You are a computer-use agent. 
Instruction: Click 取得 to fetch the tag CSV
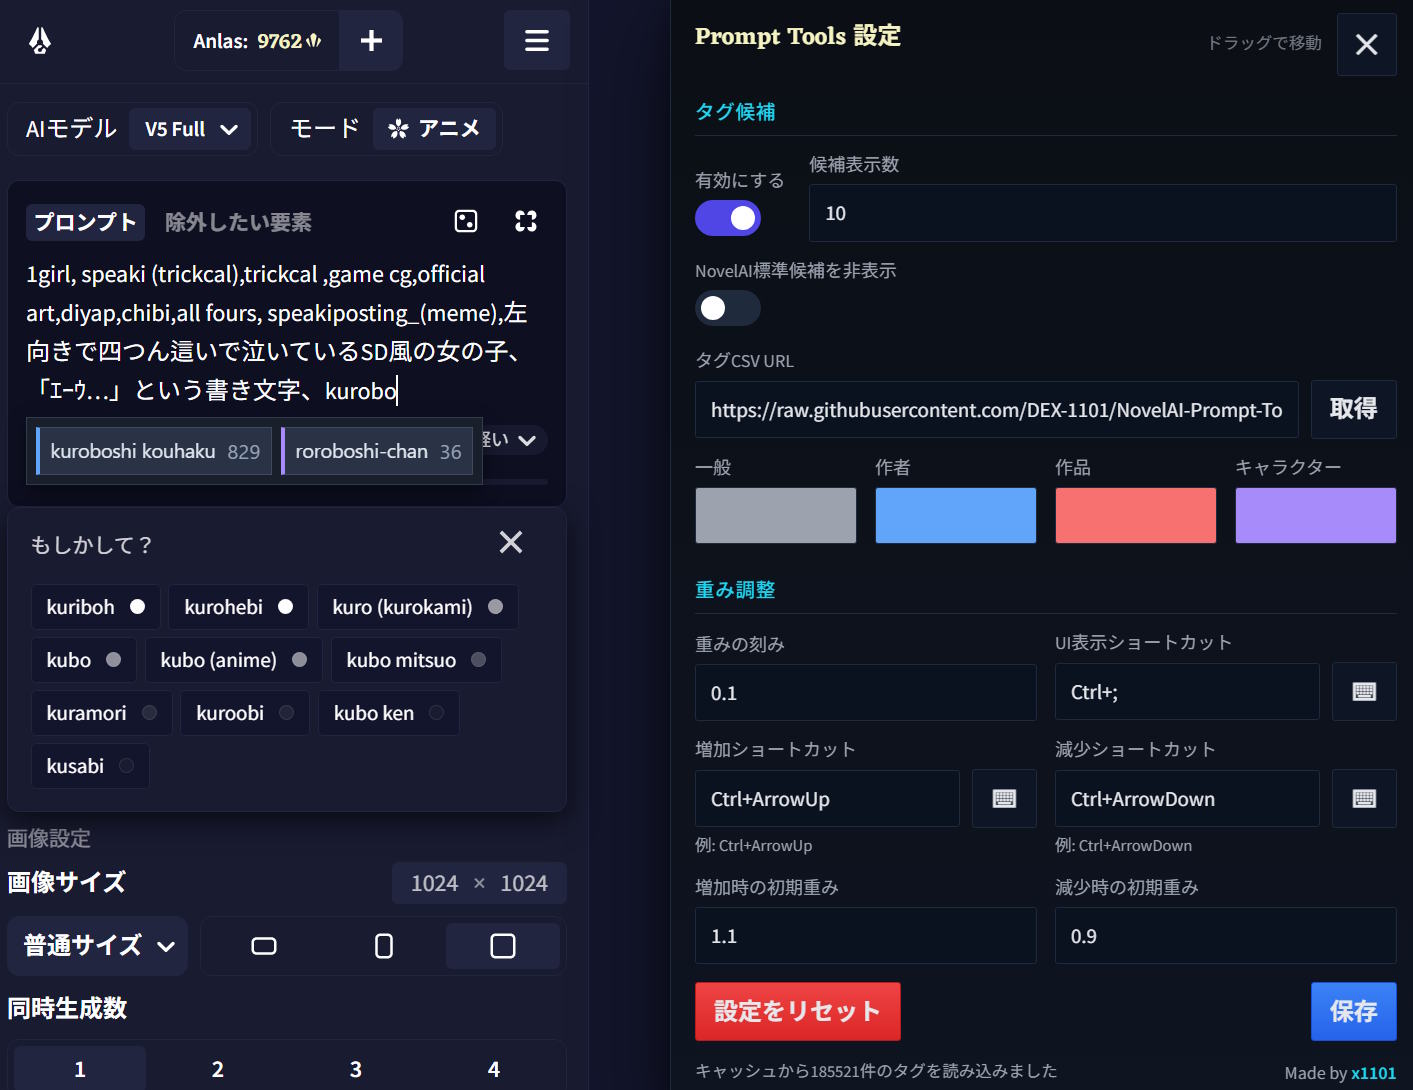coord(1354,409)
